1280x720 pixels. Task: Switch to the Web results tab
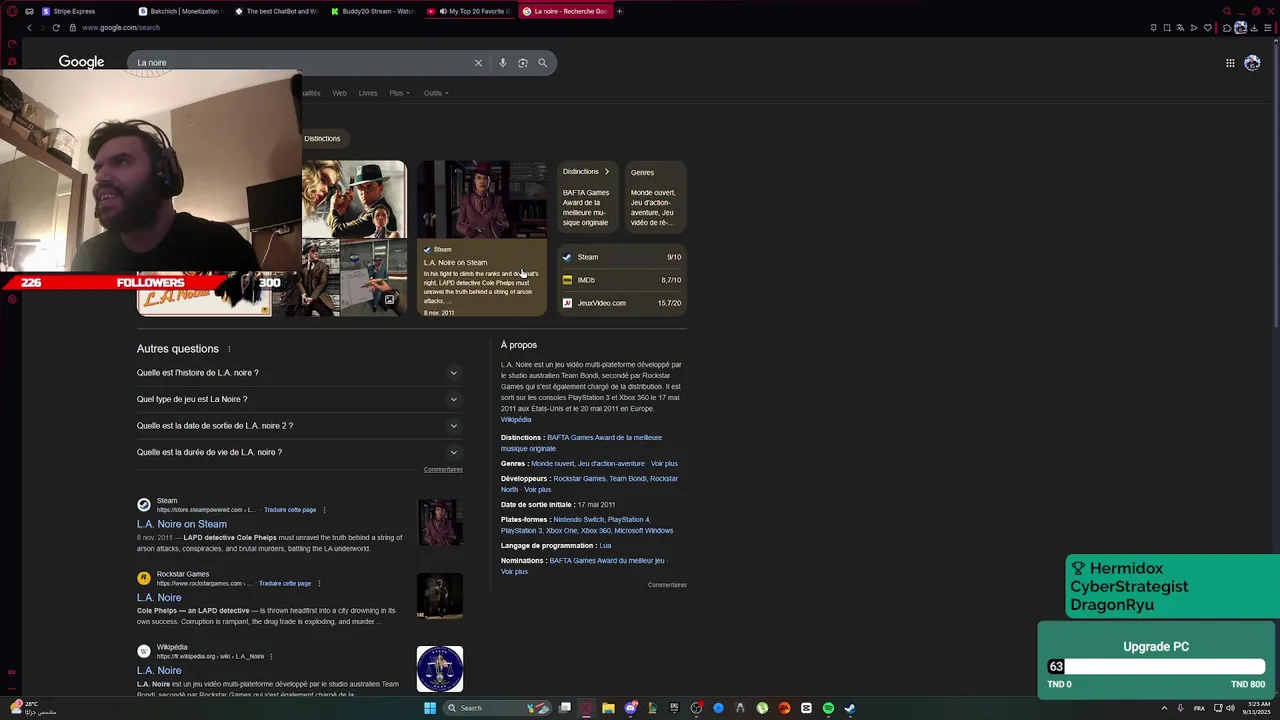tap(339, 93)
